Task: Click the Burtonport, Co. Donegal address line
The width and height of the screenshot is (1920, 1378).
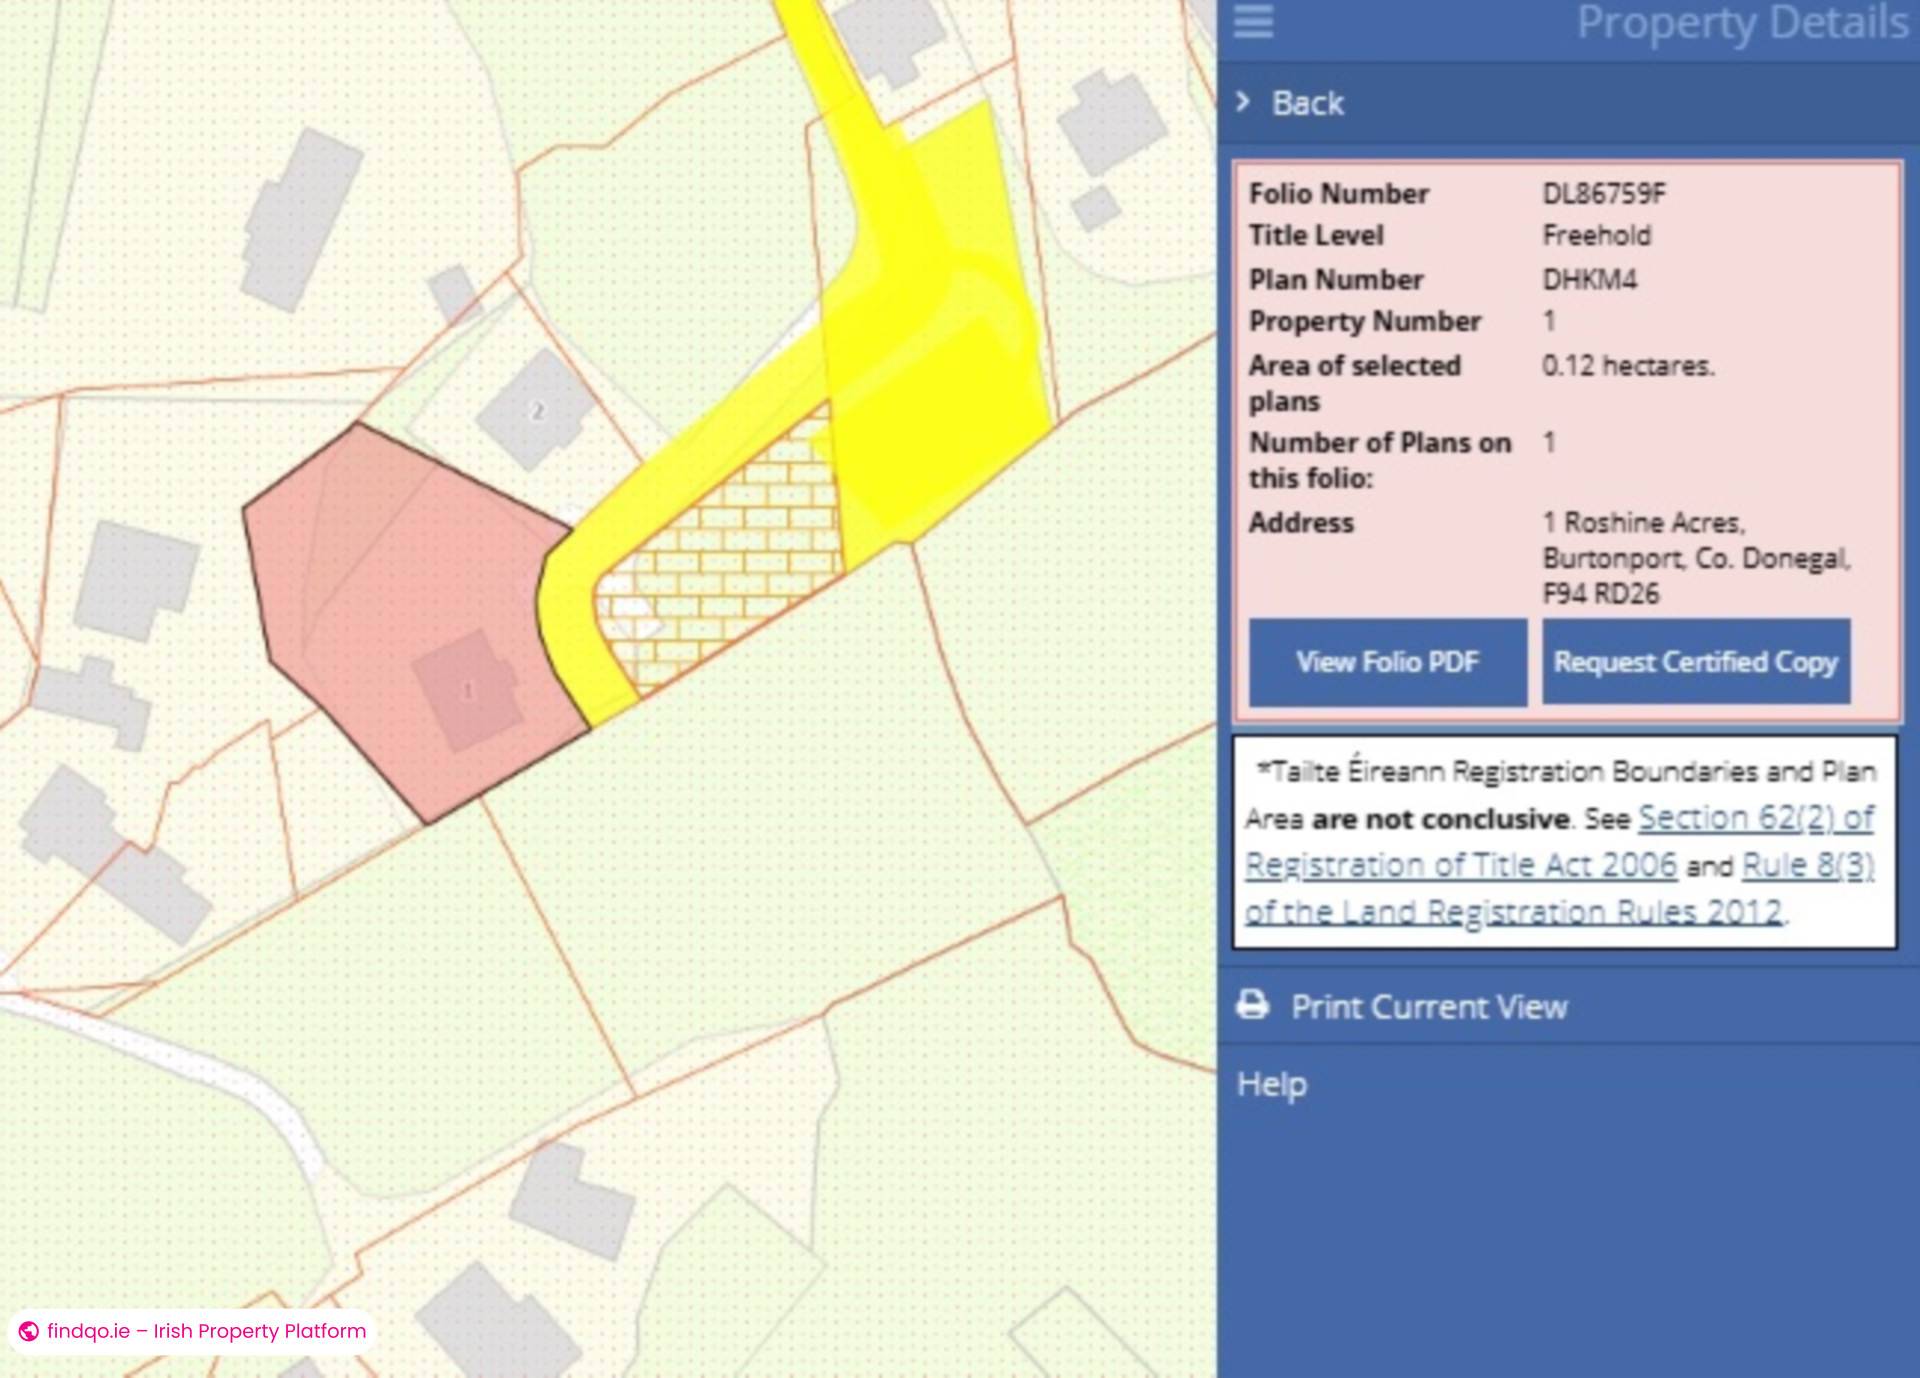Action: click(1696, 558)
